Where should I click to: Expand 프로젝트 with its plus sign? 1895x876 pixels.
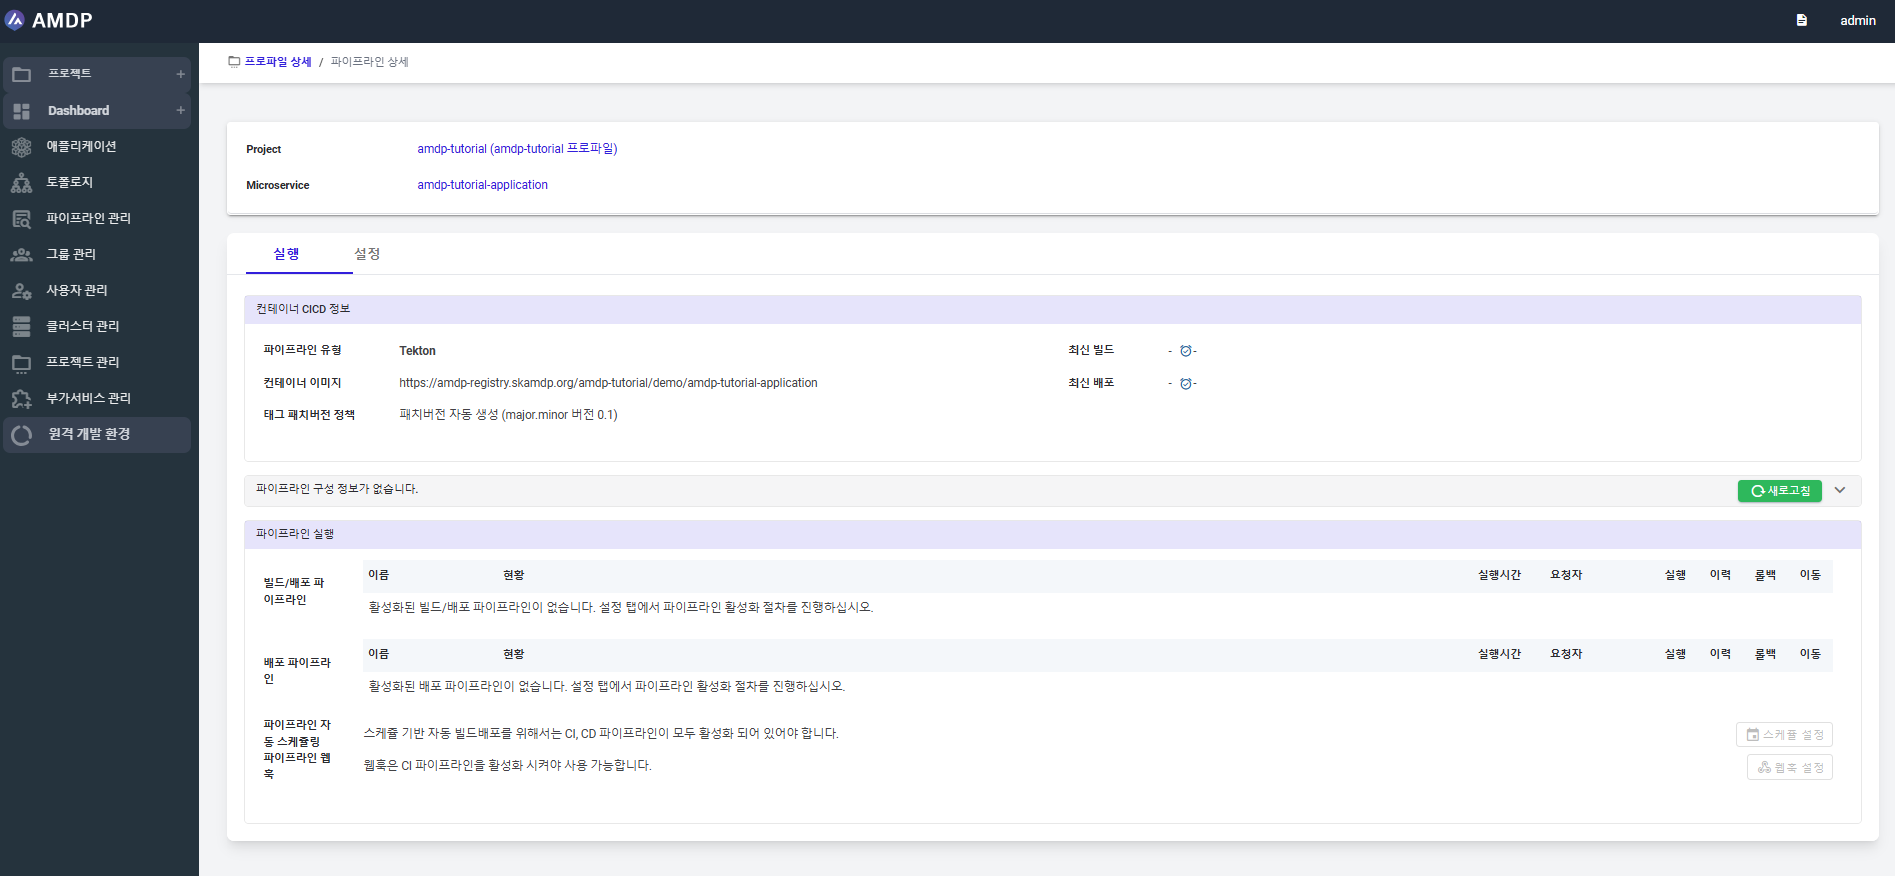[181, 74]
